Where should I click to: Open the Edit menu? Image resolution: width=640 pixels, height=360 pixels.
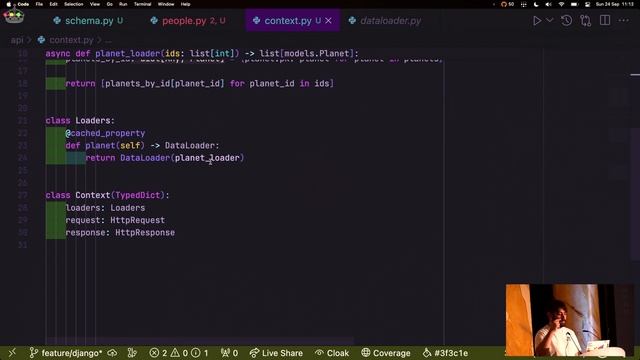click(53, 4)
